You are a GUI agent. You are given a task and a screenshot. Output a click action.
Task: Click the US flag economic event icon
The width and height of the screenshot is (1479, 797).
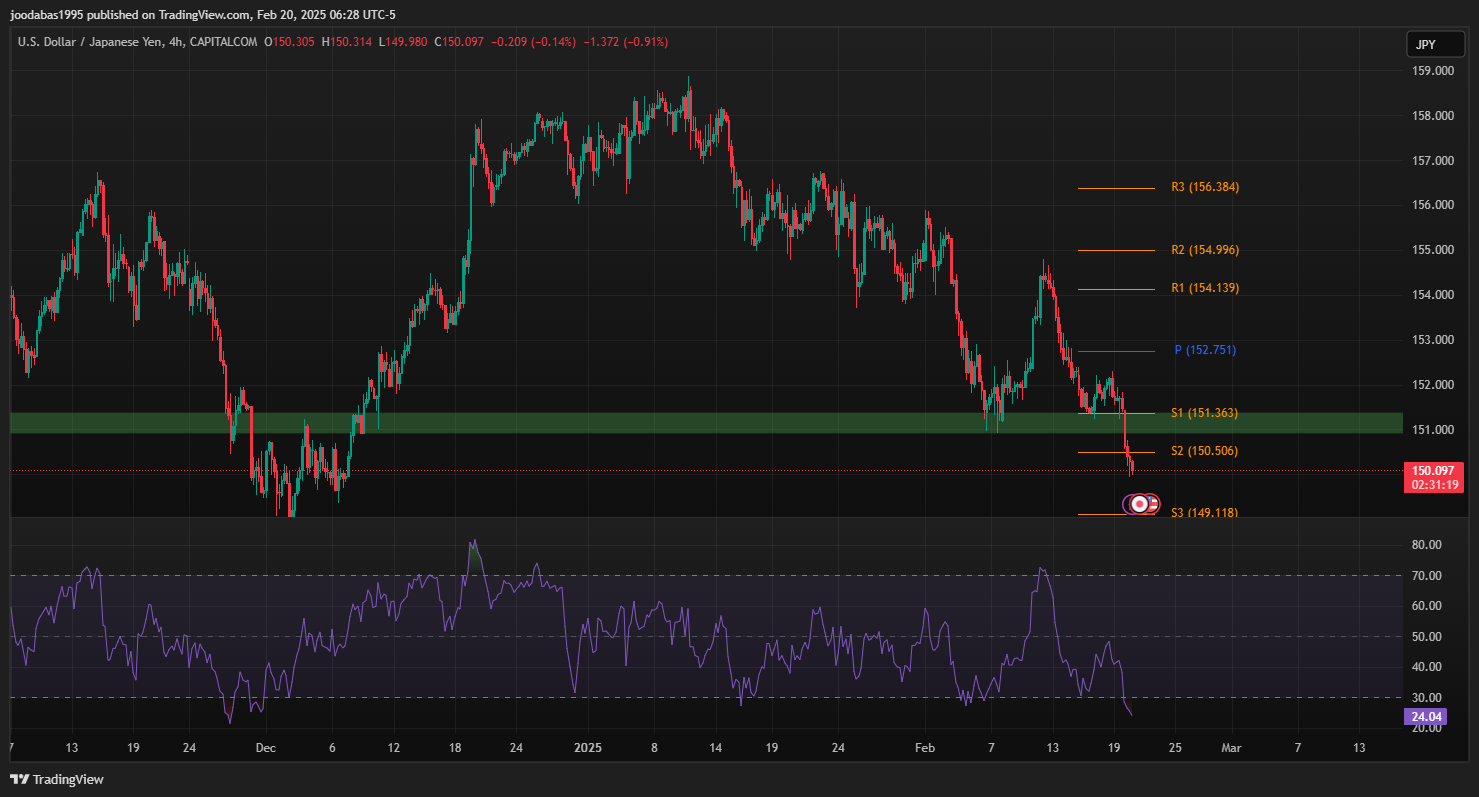pos(1152,505)
